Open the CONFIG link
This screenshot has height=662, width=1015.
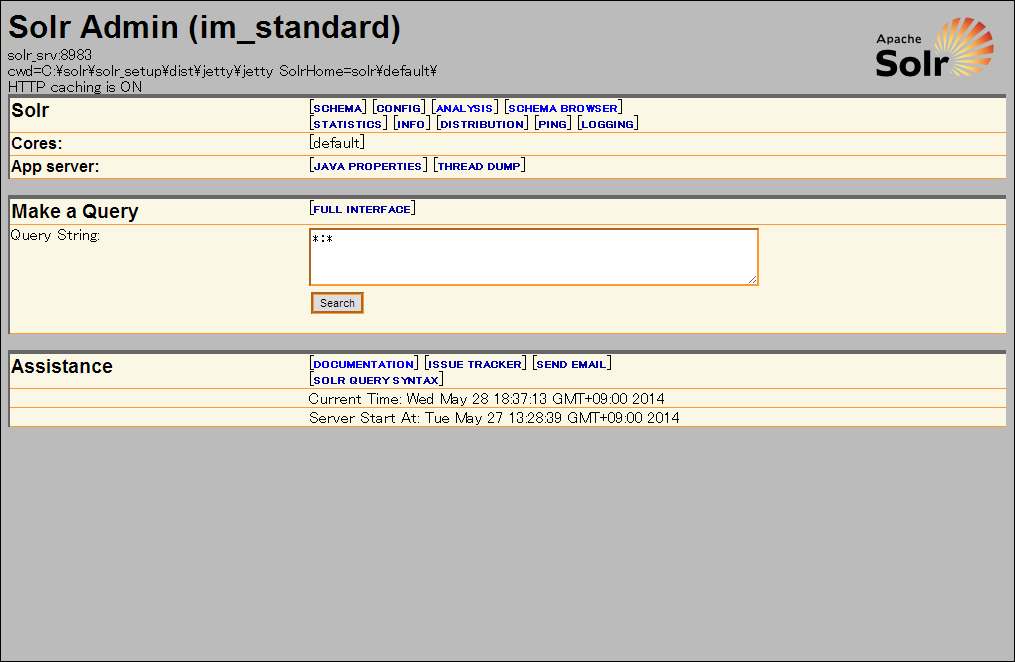coord(399,108)
